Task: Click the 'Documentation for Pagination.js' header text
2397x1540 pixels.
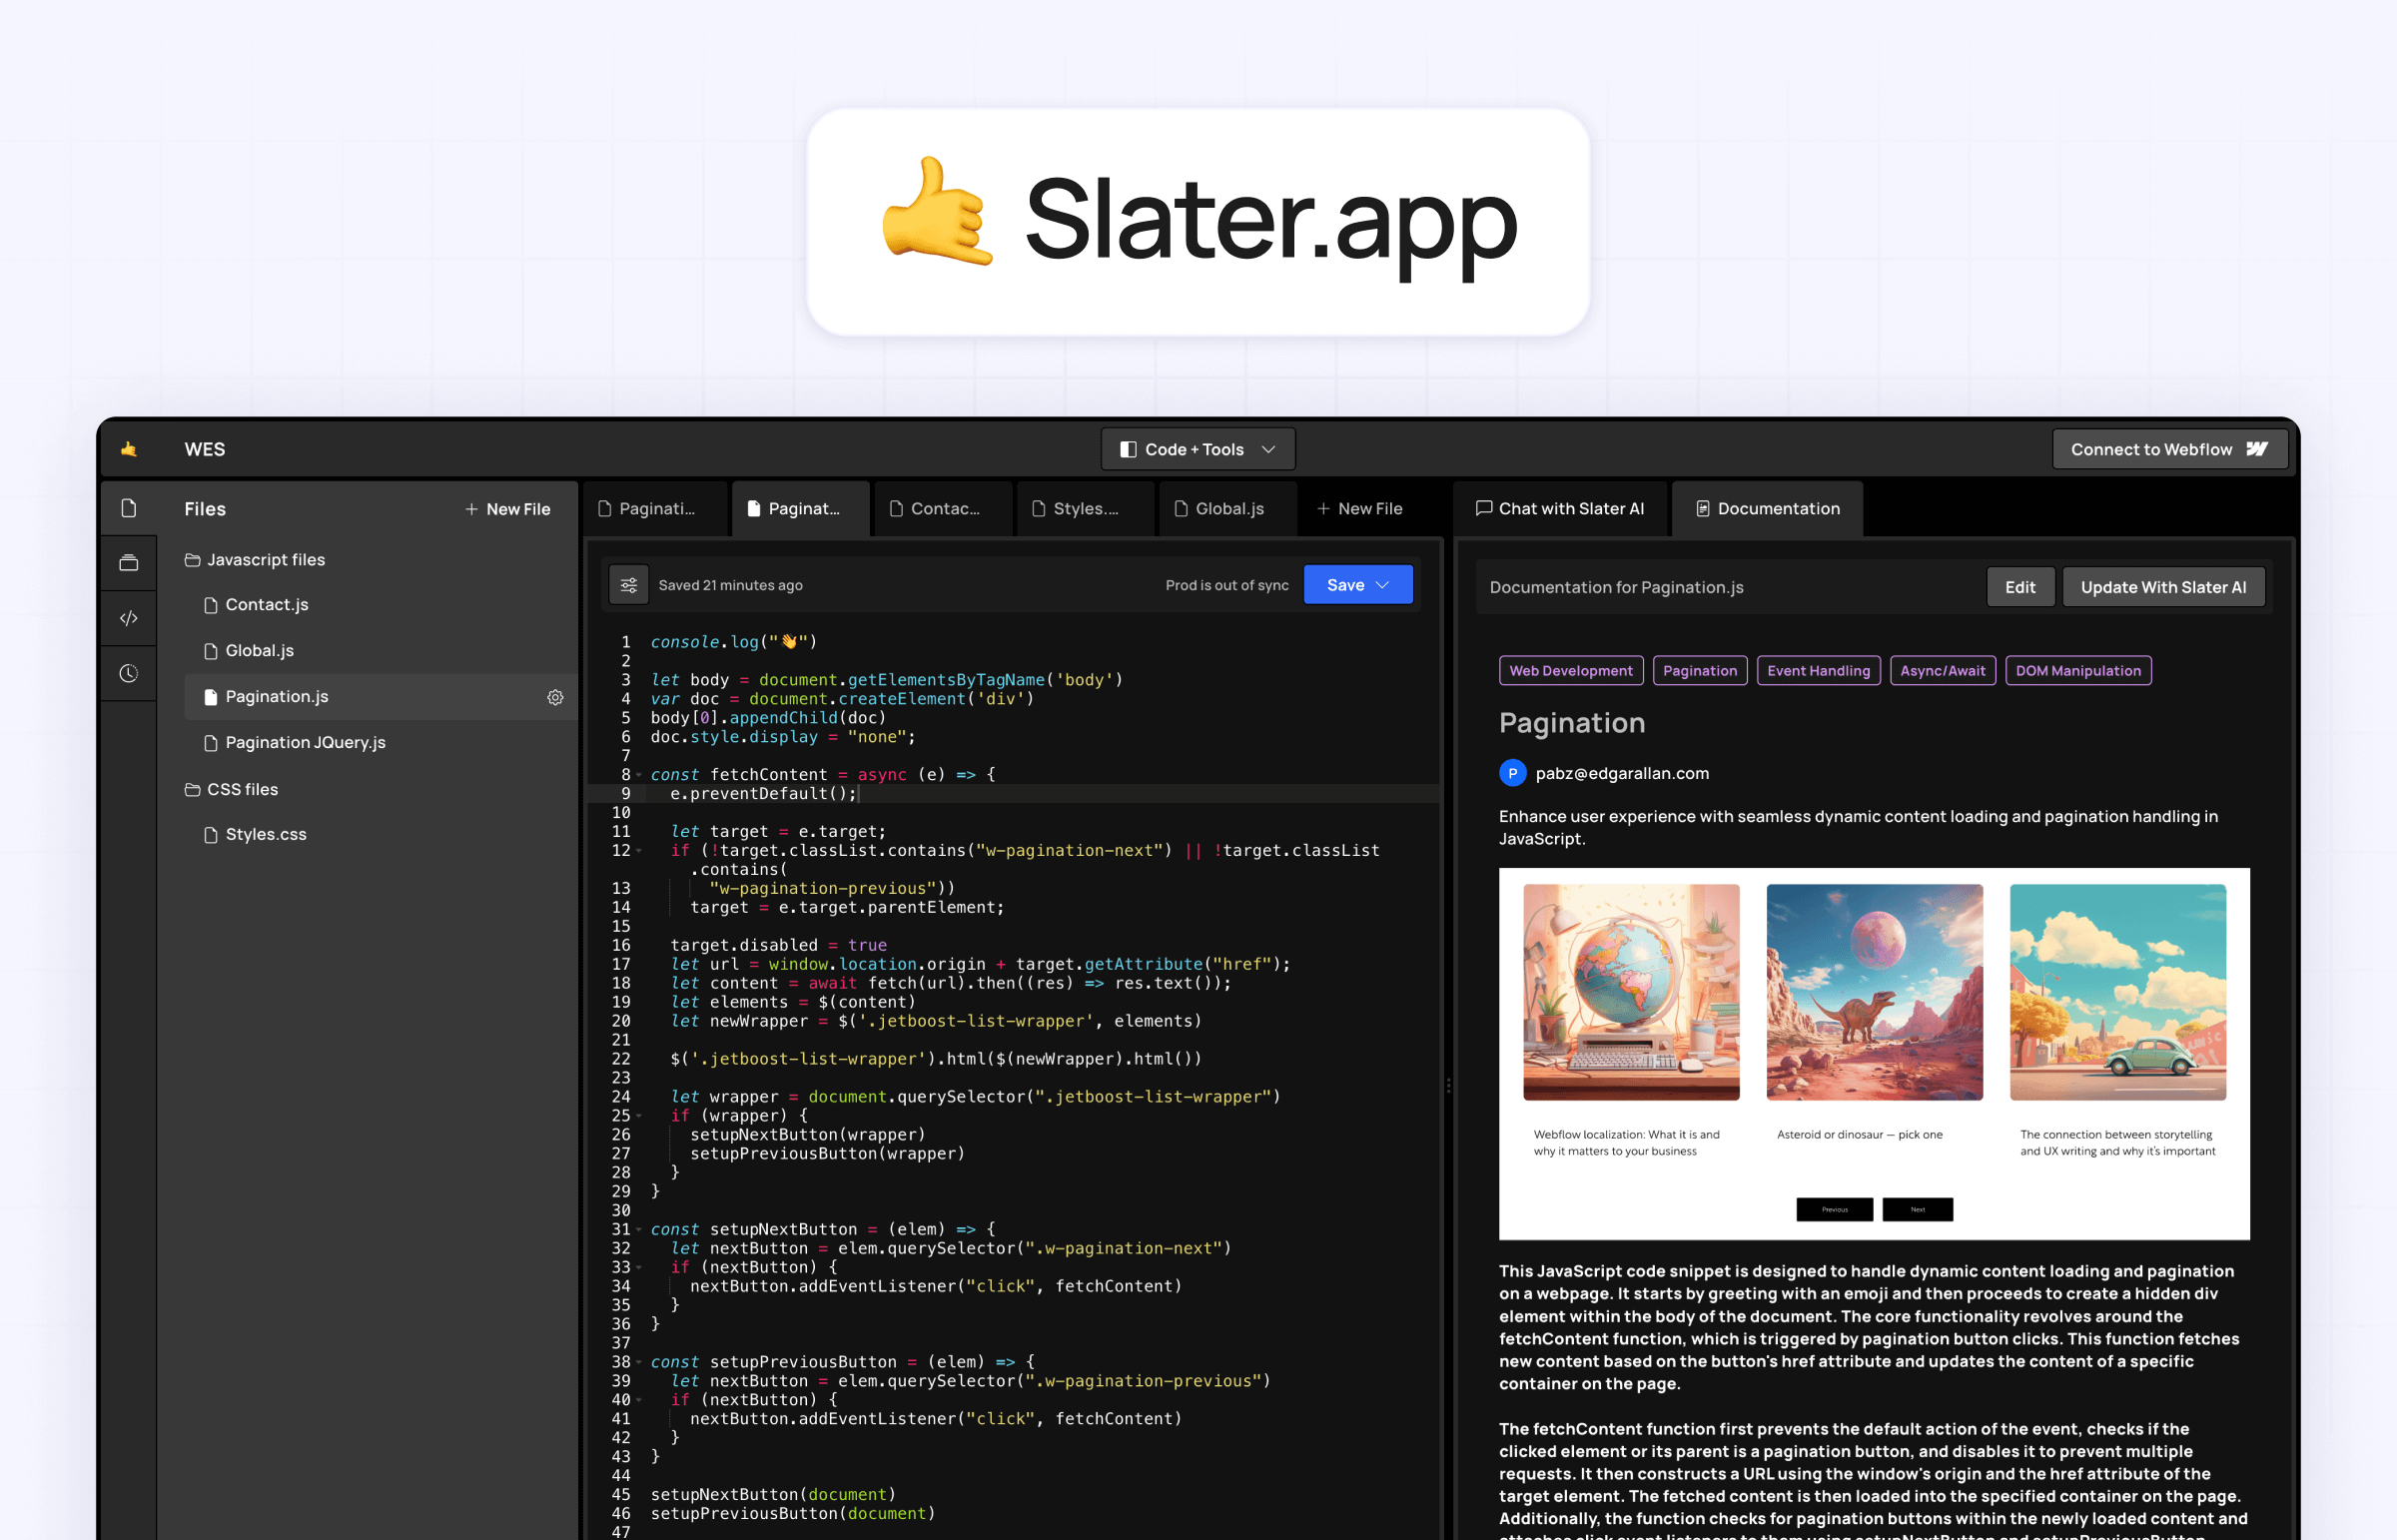Action: pos(1616,587)
